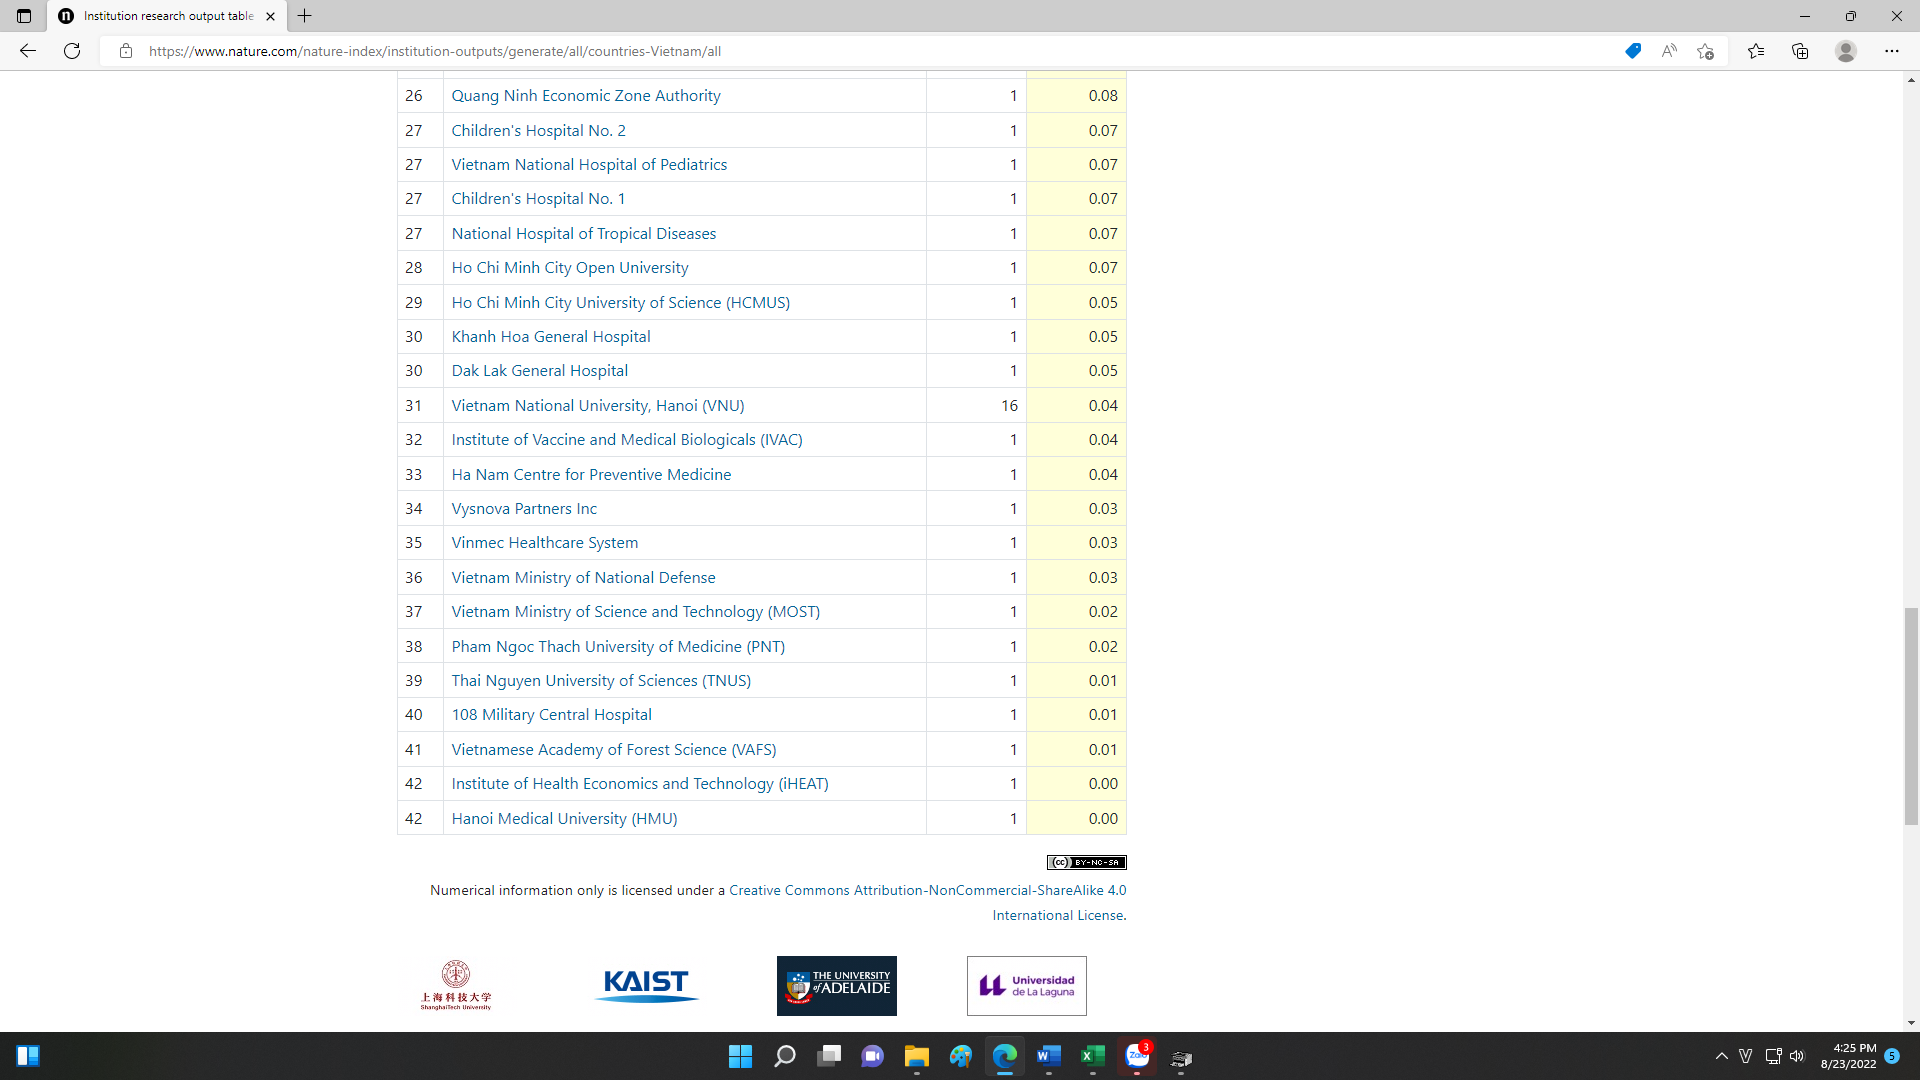
Task: Click the vertical scrollbar thumb
Action: [1911, 715]
